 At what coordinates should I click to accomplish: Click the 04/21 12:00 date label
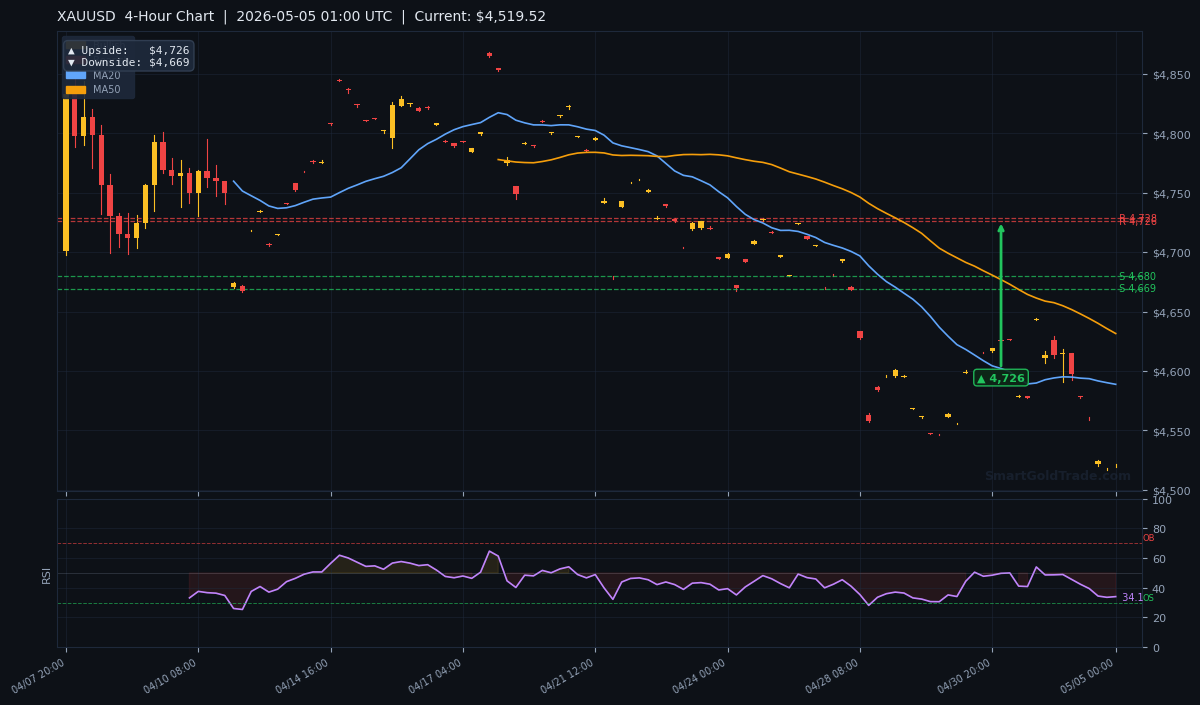coord(568,676)
